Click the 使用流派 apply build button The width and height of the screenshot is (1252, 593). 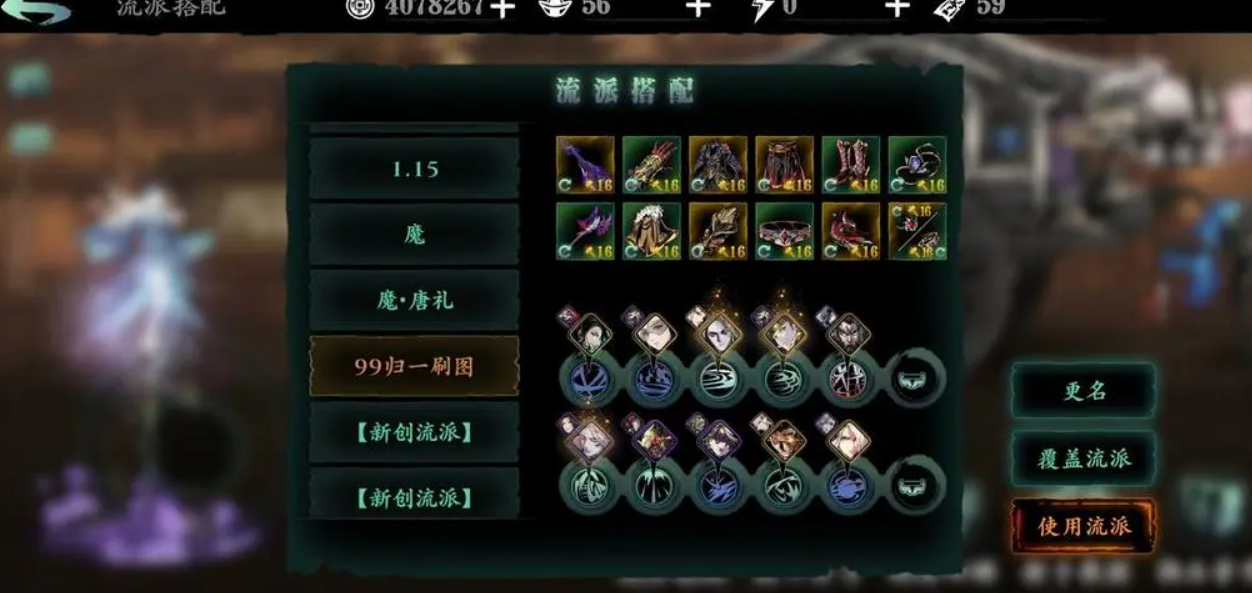pos(1084,526)
